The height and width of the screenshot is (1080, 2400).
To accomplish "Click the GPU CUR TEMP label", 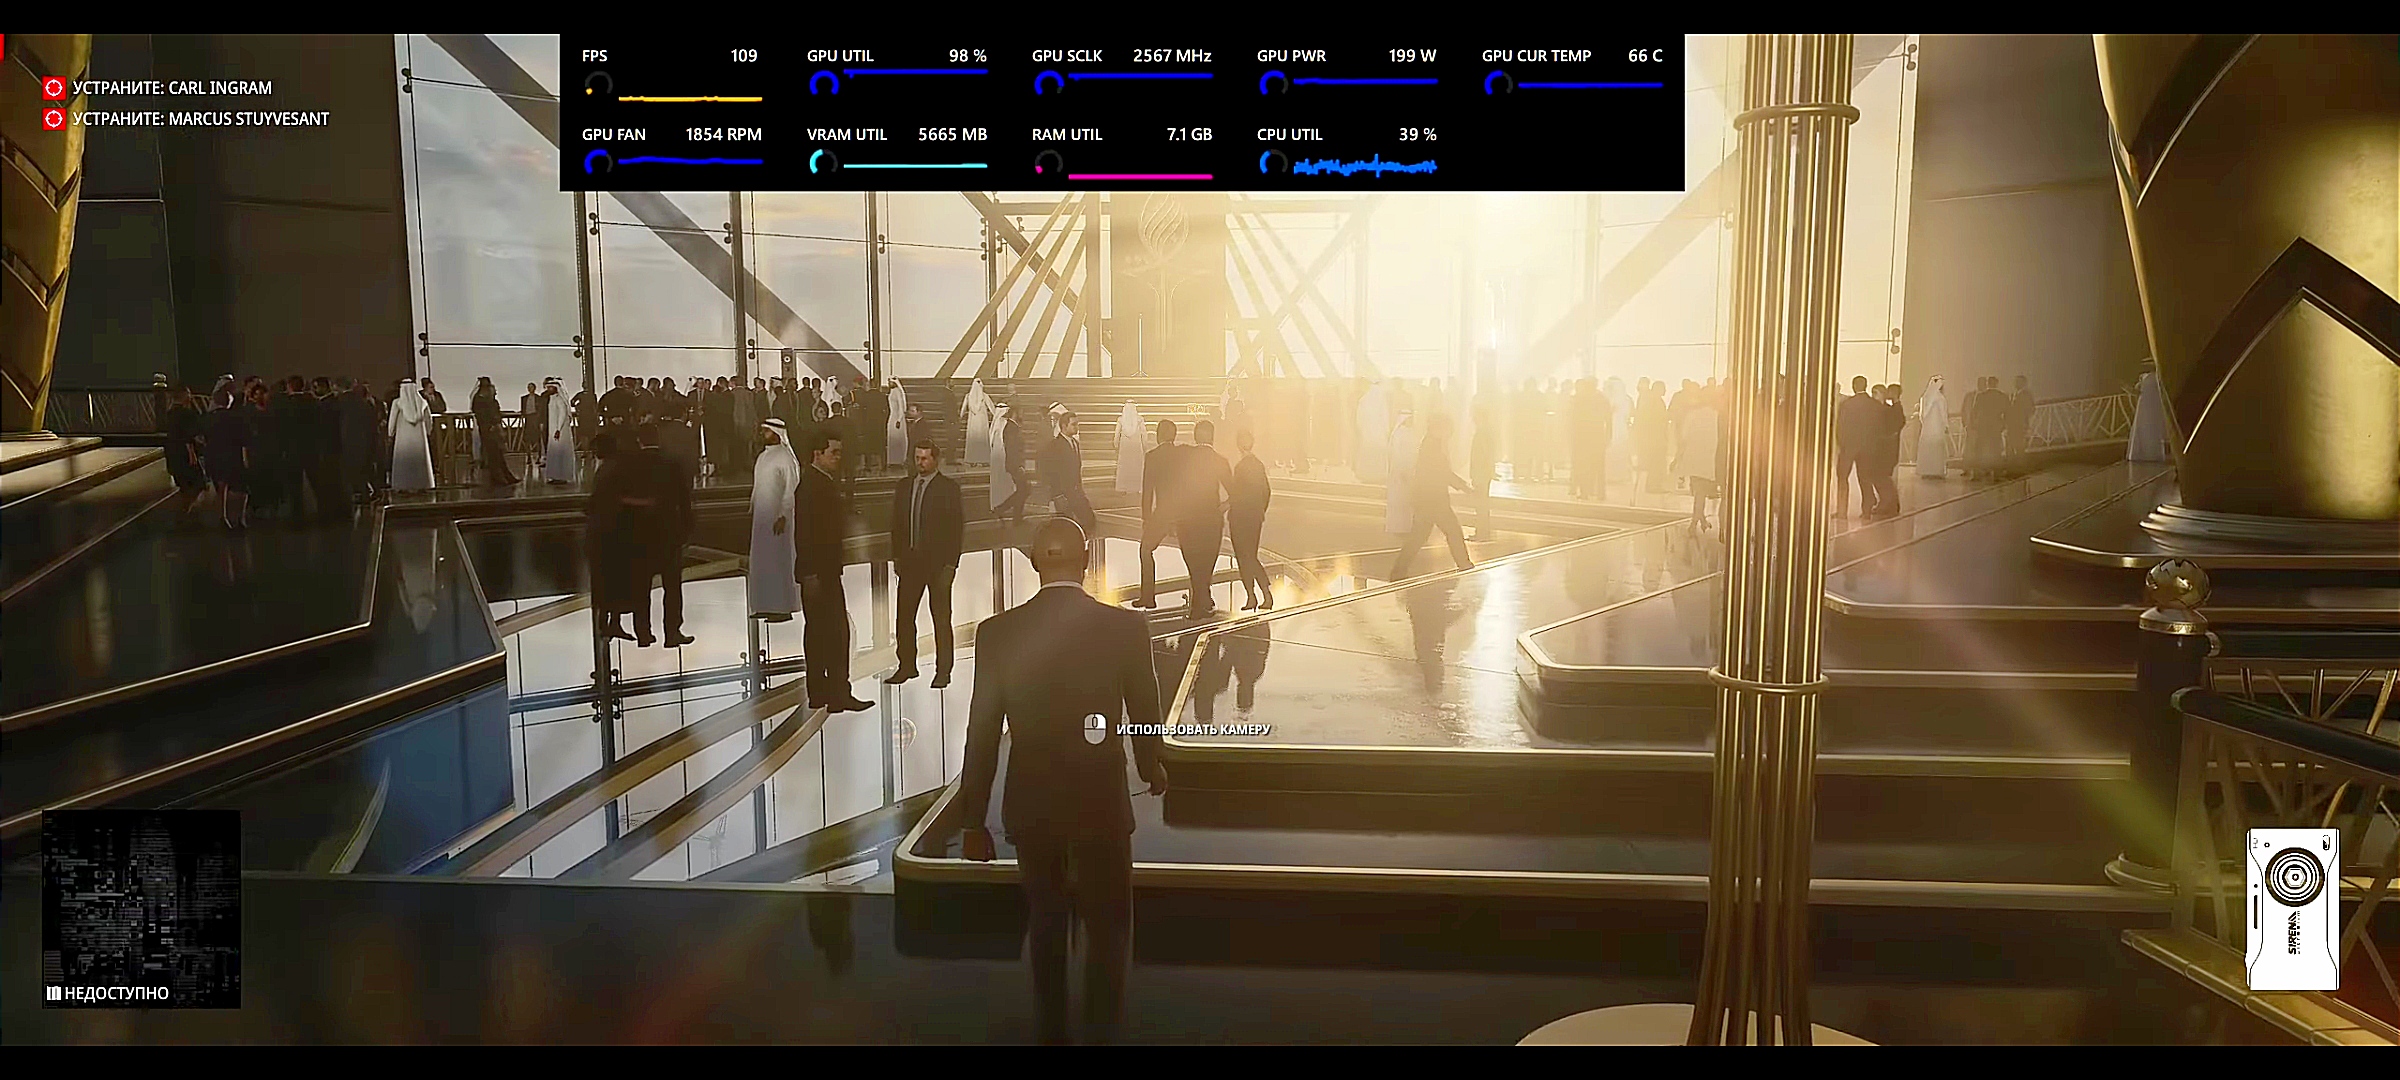I will (1536, 56).
